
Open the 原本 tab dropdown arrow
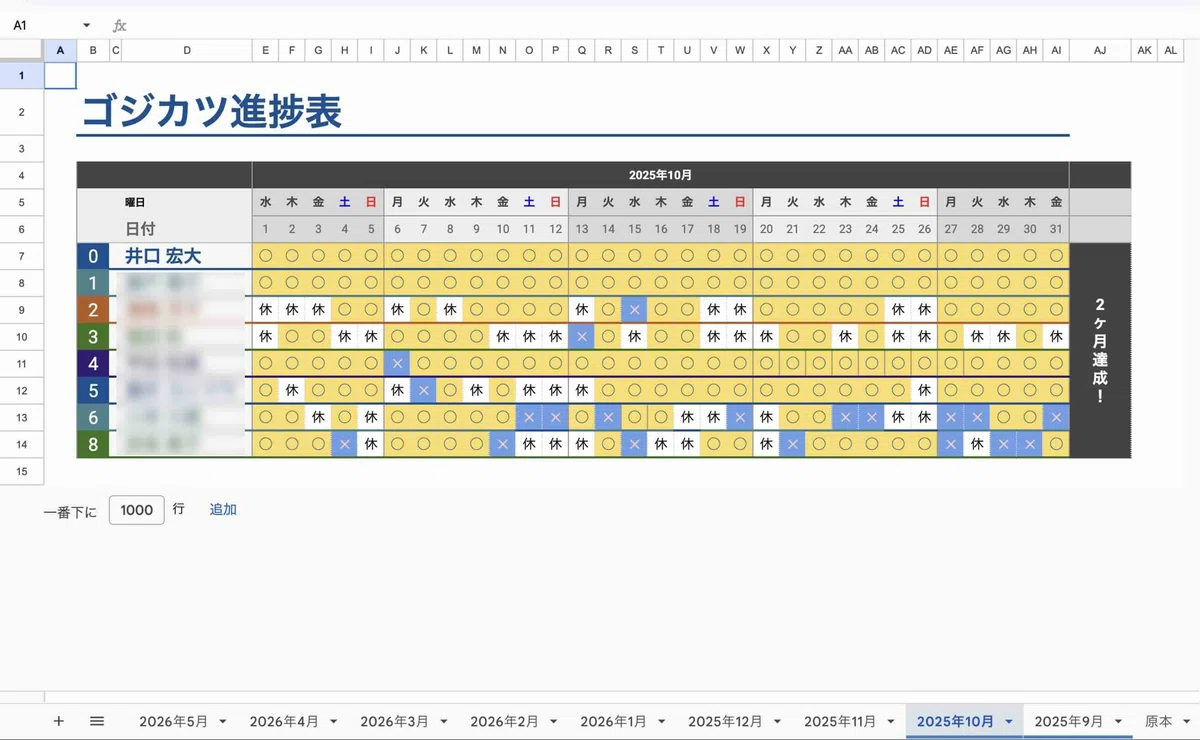pos(1186,722)
